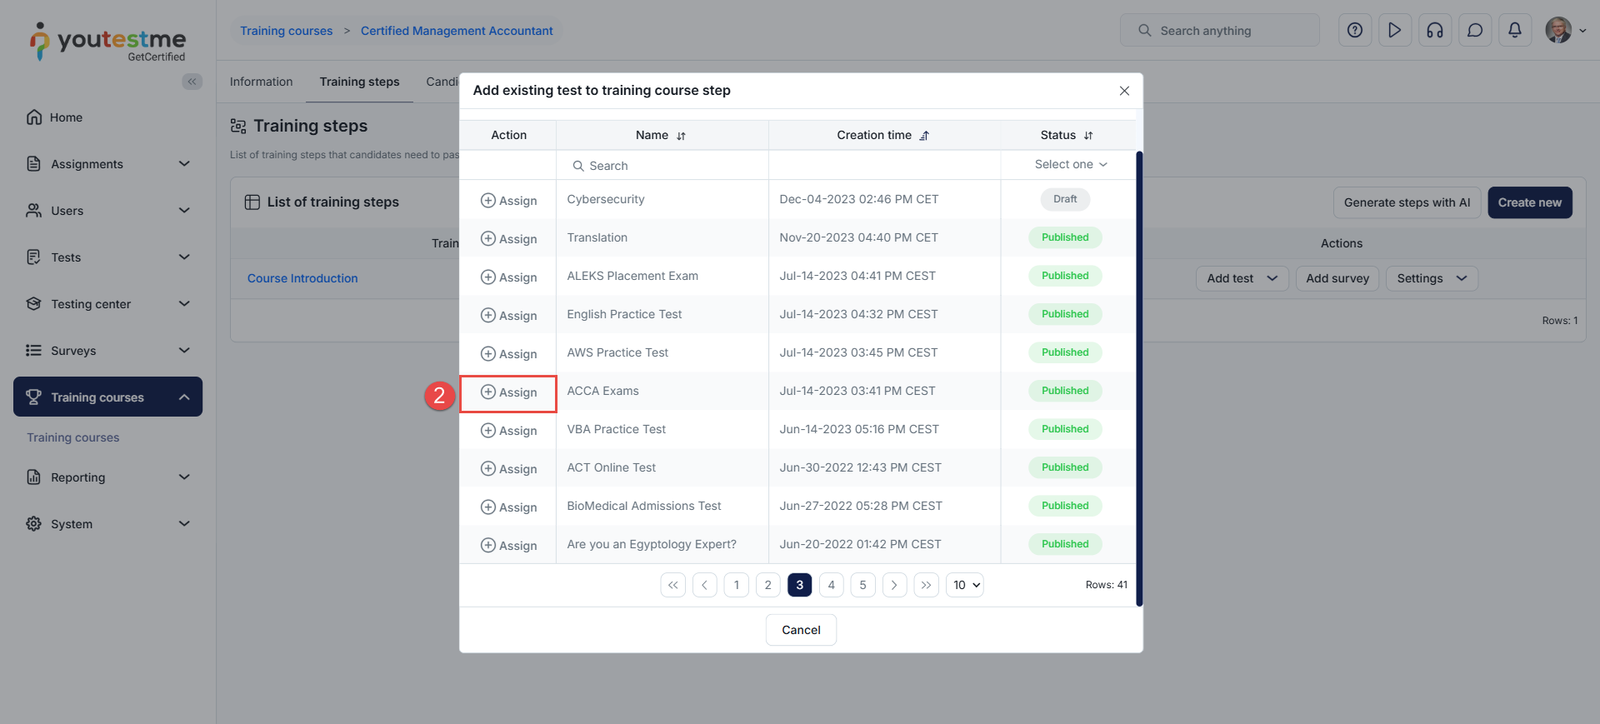Collapse the sidebar with double-chevron icon

tap(192, 82)
